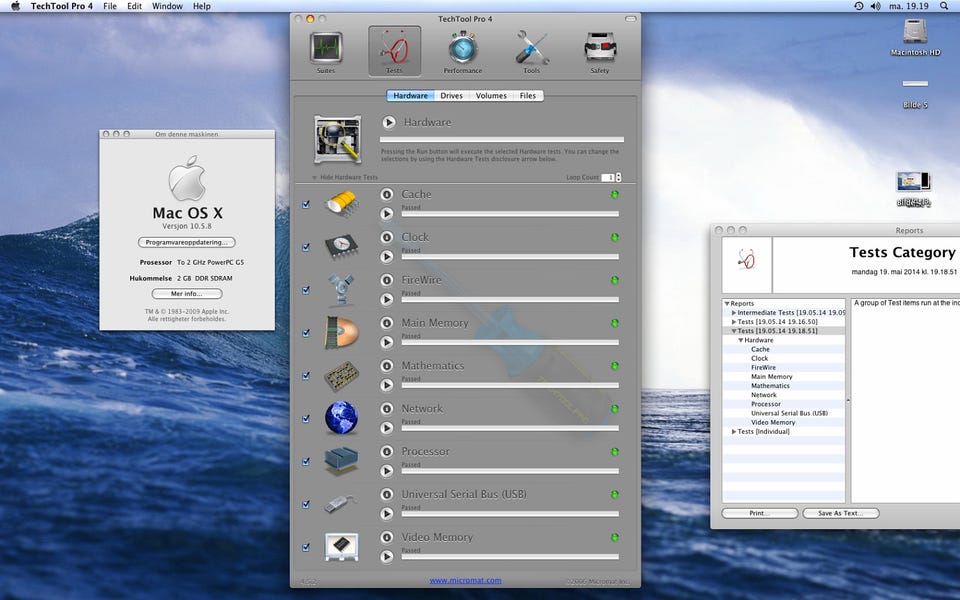Switch to the Drives tab
This screenshot has width=960, height=600.
(x=451, y=96)
